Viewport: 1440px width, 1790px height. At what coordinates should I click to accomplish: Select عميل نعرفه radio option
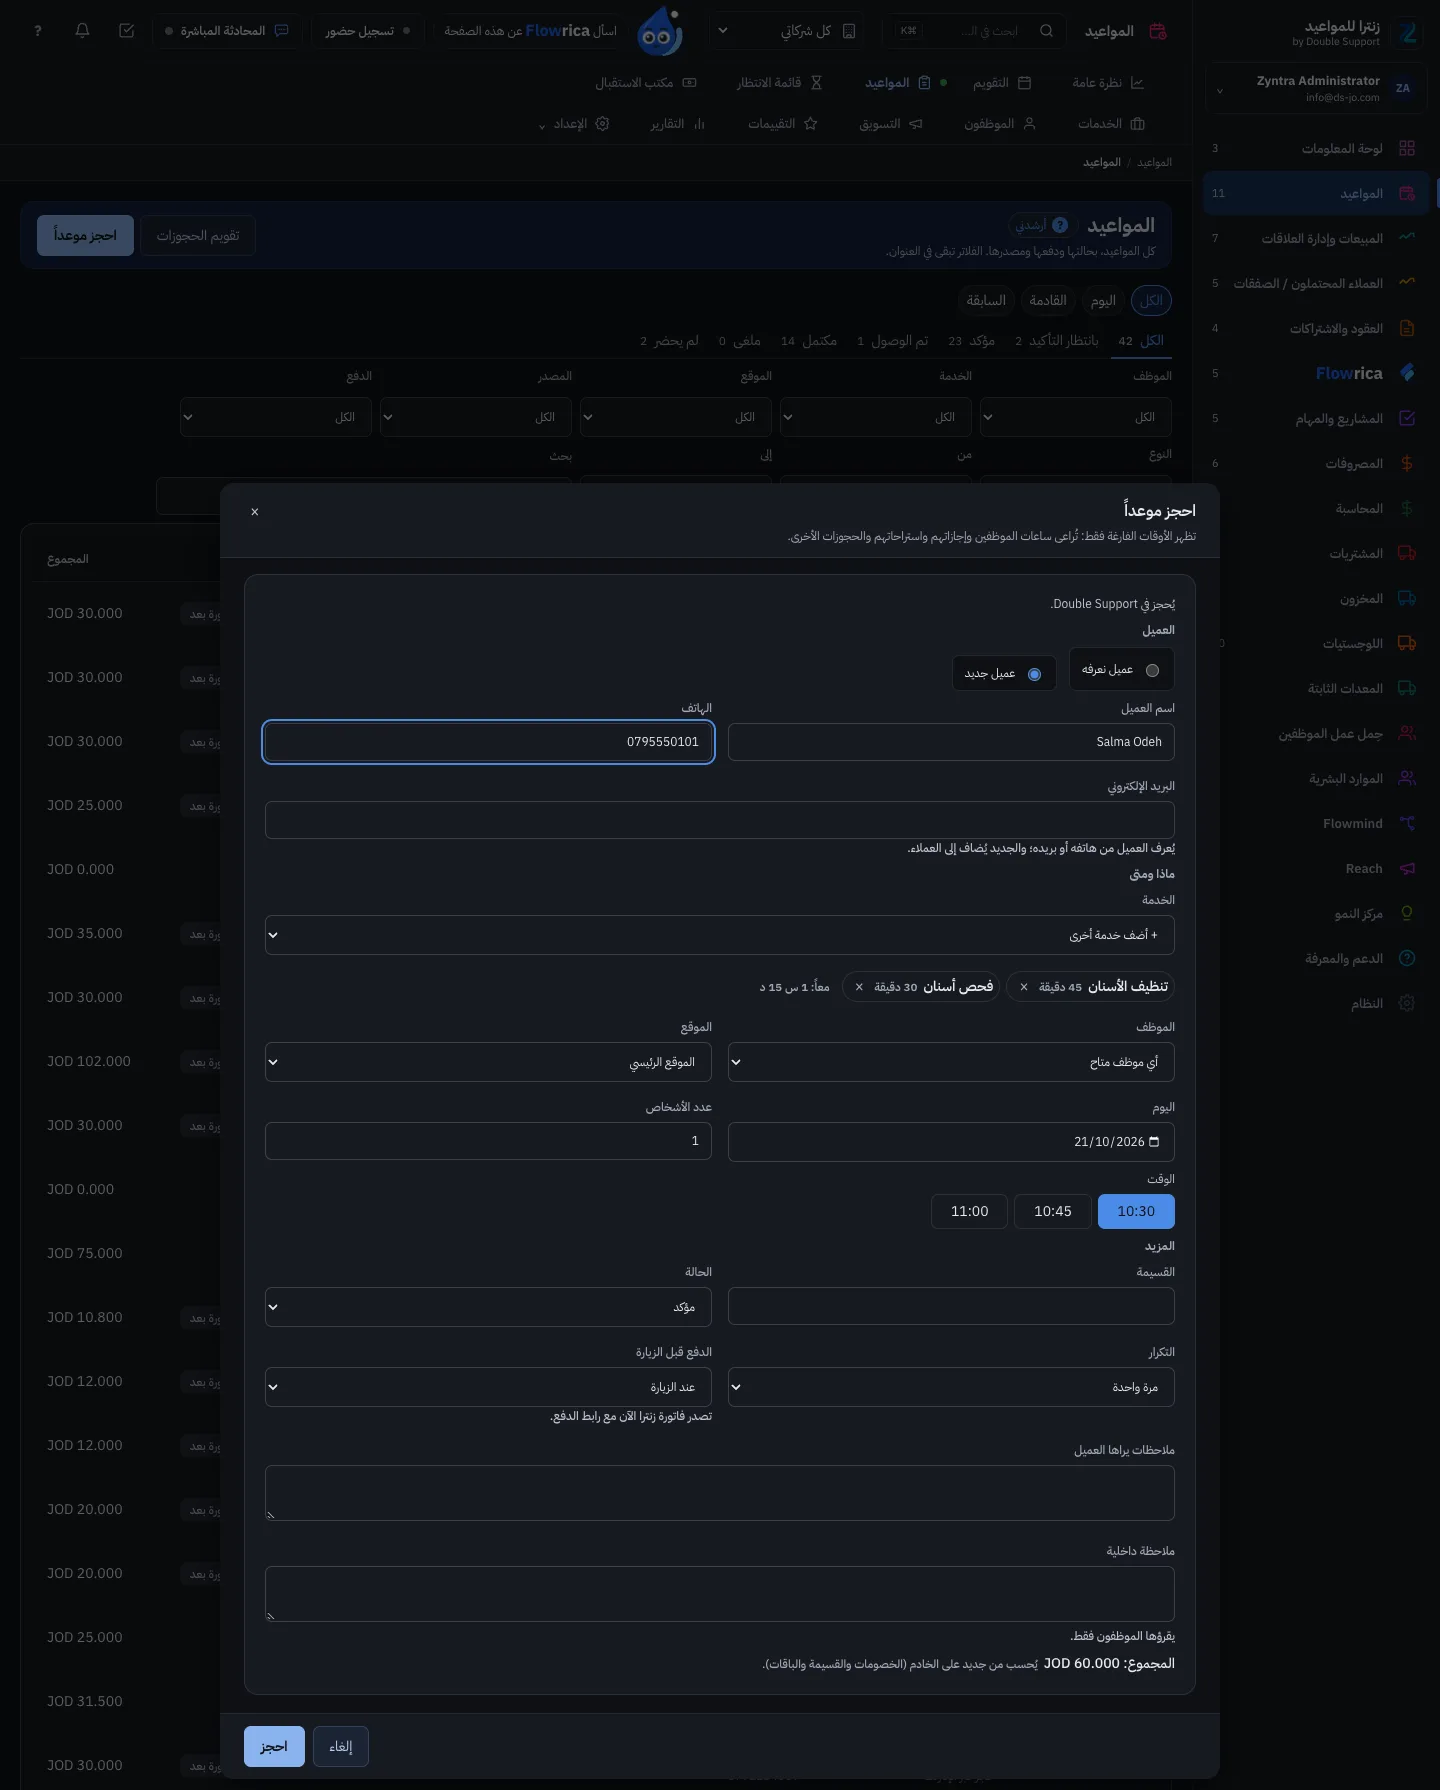coord(1121,670)
